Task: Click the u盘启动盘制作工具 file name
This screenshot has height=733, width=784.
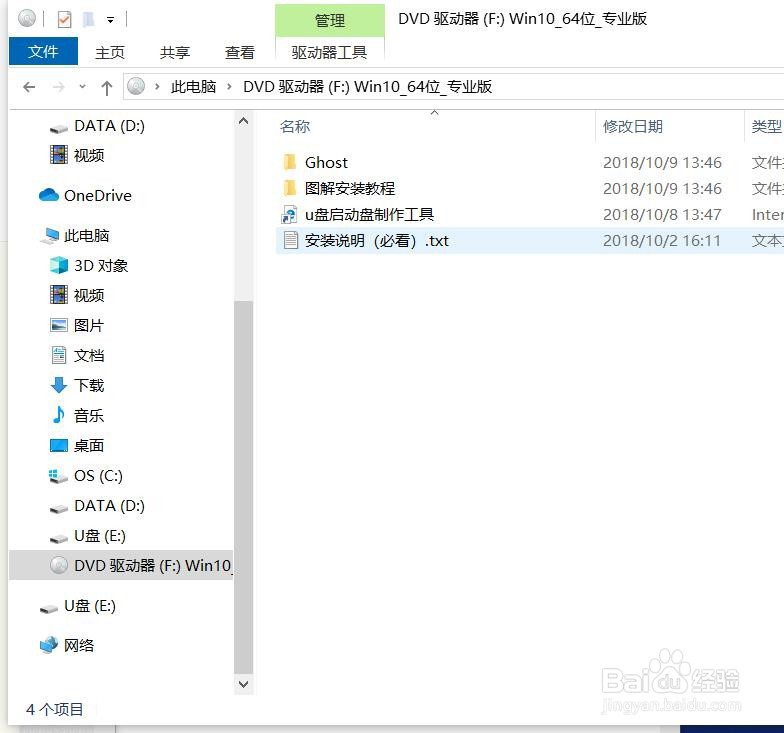Action: 370,214
